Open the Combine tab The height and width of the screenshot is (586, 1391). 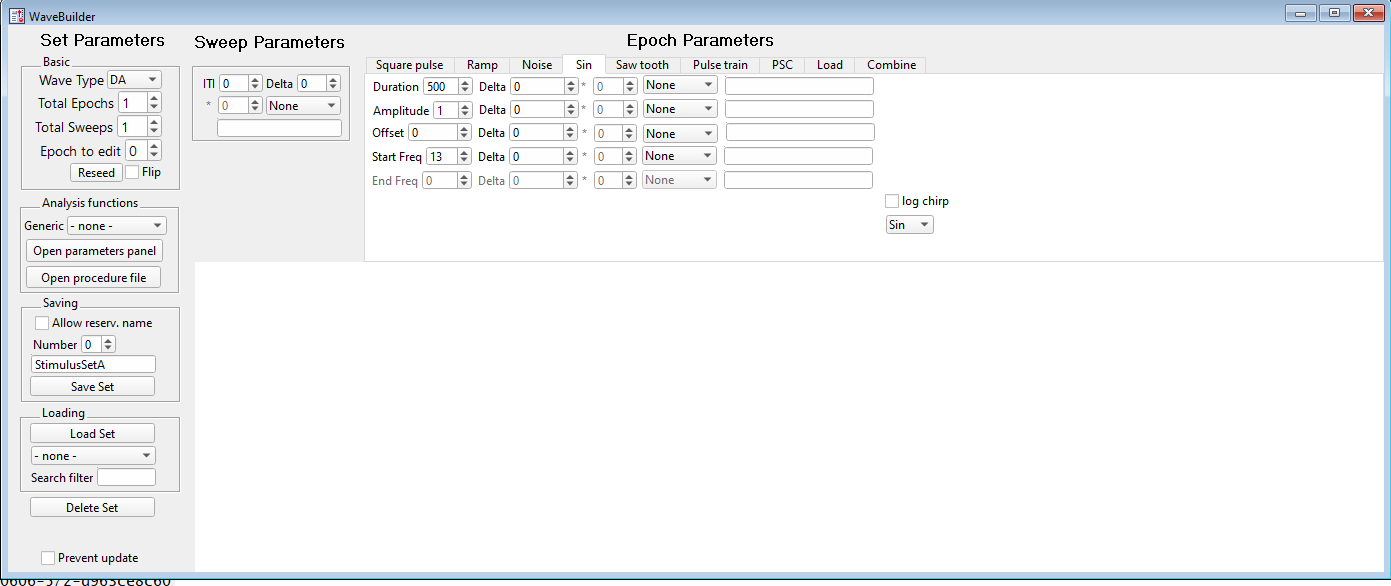click(889, 64)
